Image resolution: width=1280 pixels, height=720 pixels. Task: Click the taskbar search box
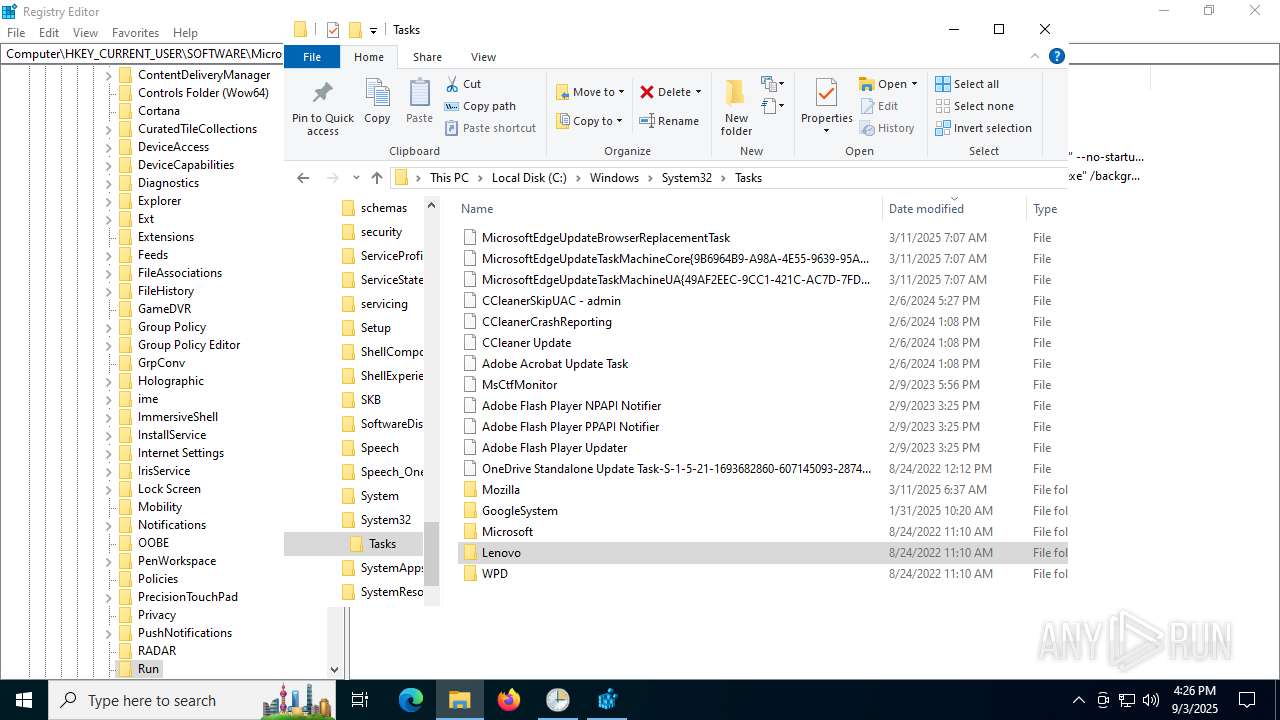[x=190, y=700]
